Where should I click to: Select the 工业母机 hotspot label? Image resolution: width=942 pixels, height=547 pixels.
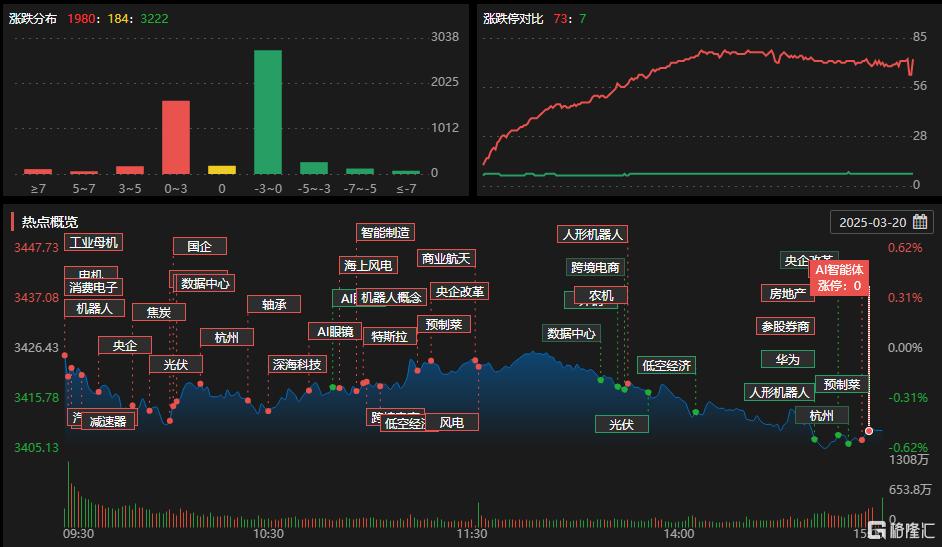pyautogui.click(x=94, y=242)
